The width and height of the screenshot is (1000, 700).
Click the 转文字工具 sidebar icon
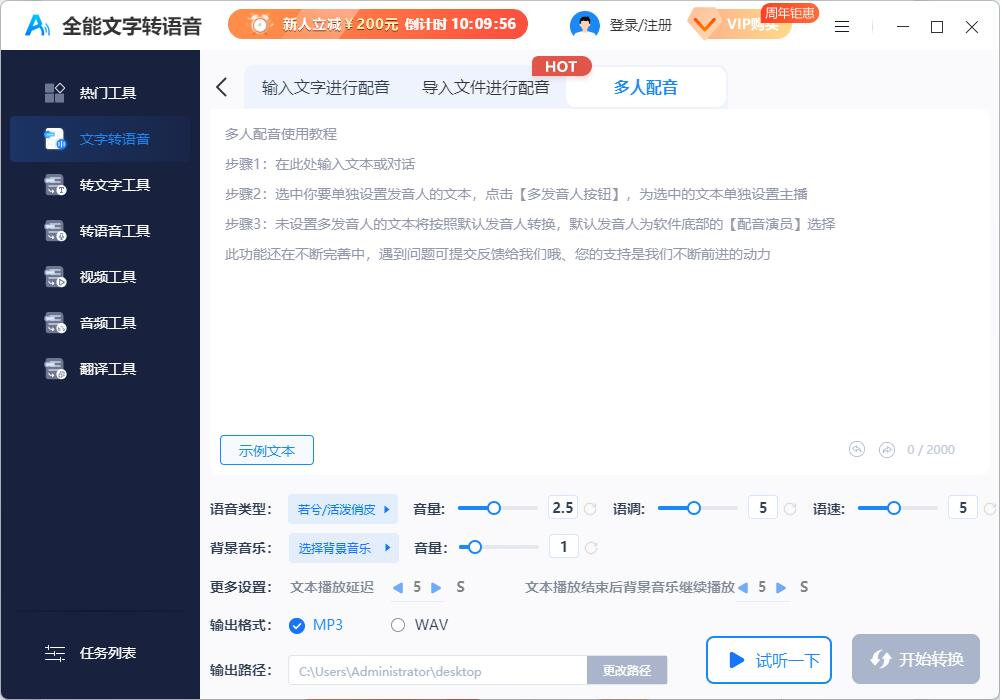[55, 185]
